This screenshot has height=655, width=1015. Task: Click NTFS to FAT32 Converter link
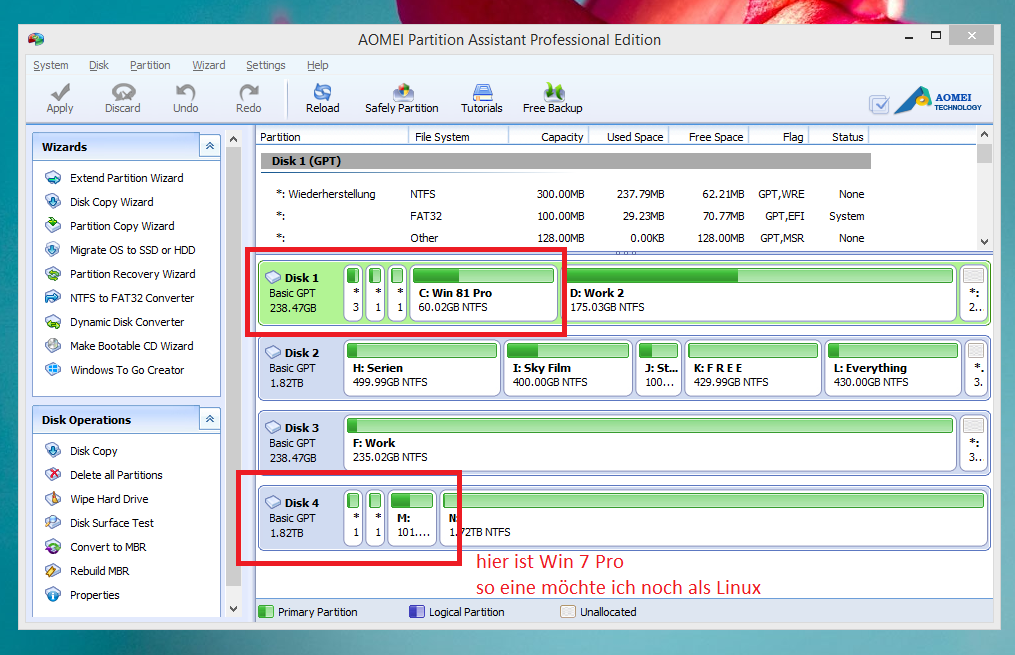pyautogui.click(x=132, y=298)
